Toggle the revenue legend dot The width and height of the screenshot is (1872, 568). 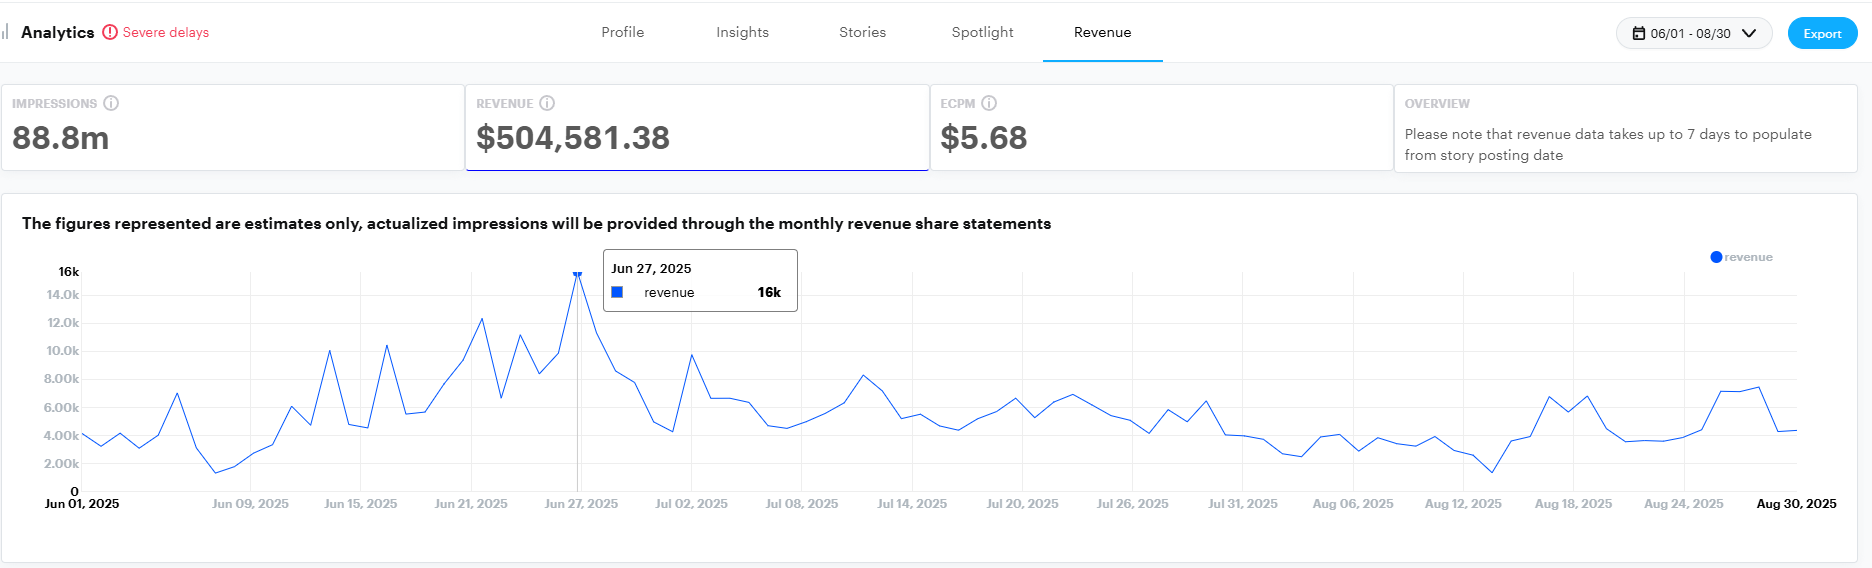coord(1716,257)
